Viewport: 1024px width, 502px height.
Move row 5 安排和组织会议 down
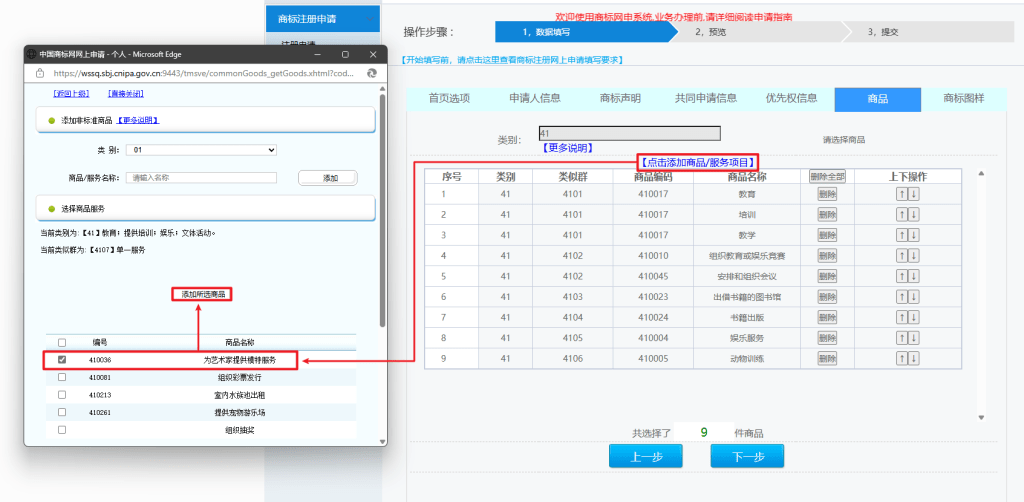tap(914, 276)
